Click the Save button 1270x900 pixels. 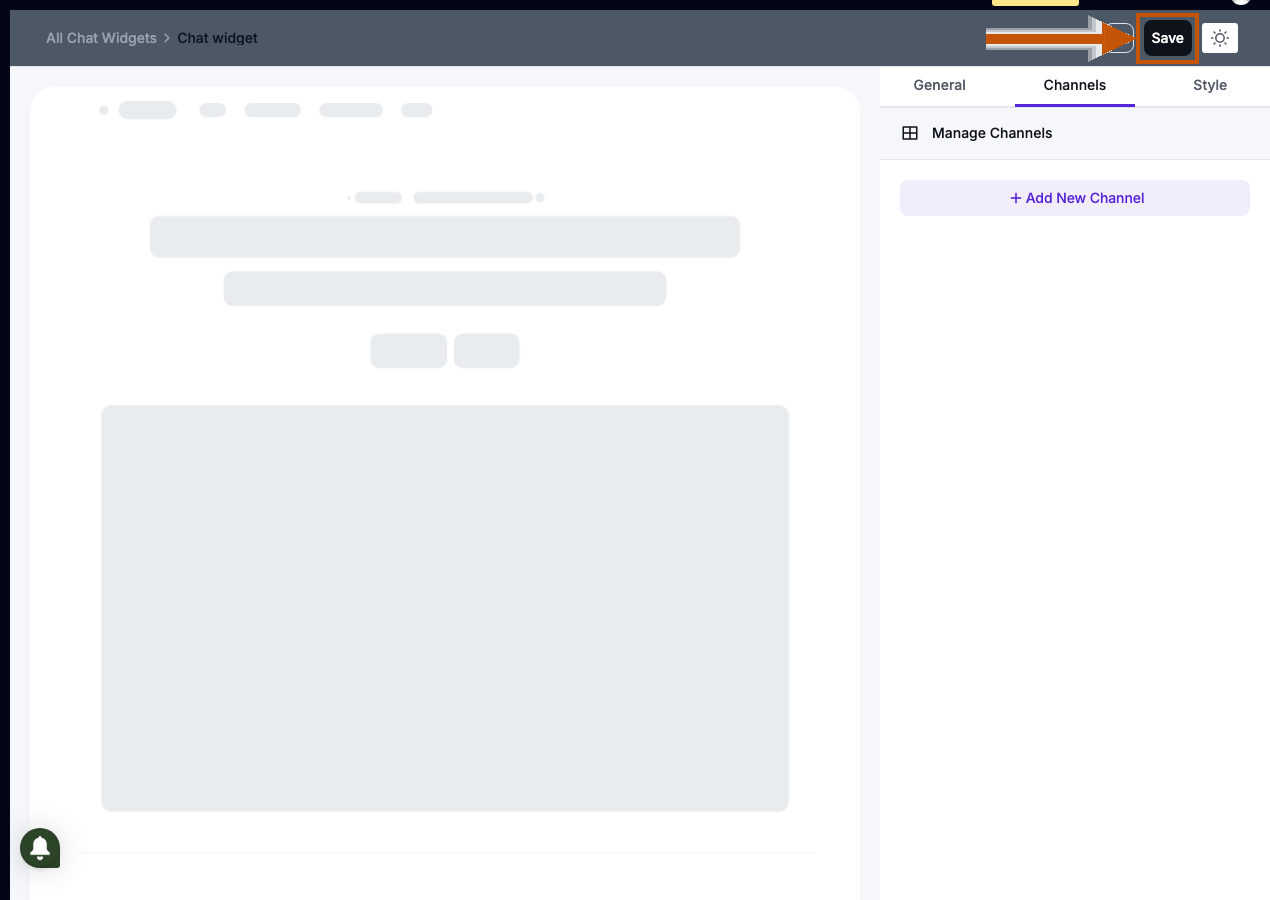1167,38
